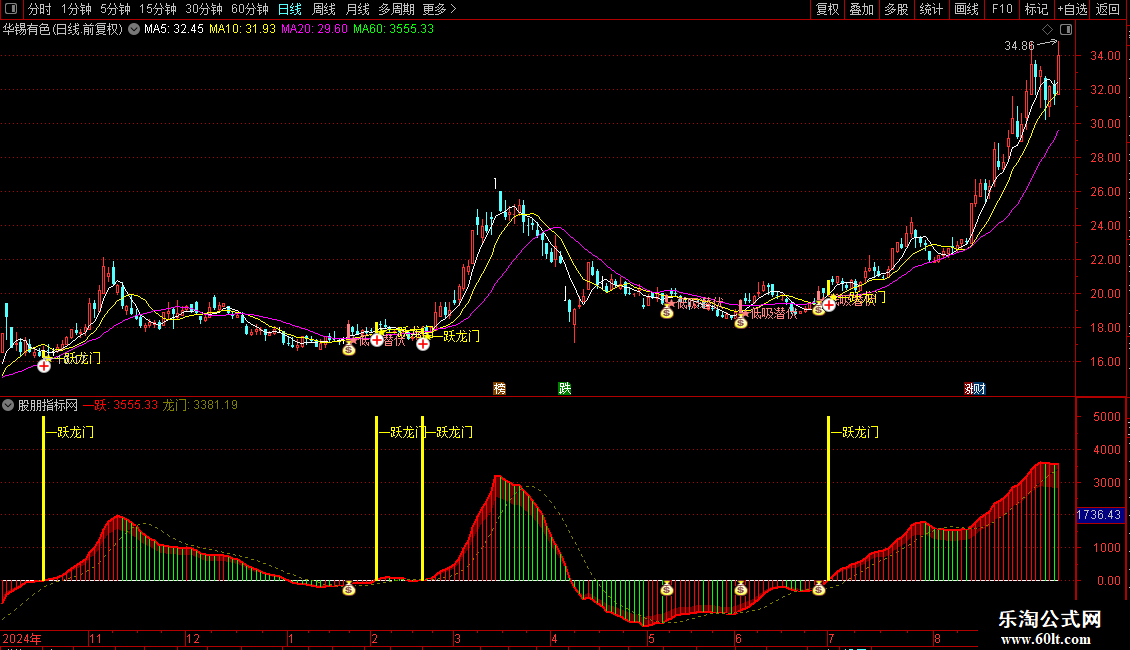Click the money bag icon near June in main chart
Screen dimensions: 1130x650
point(741,322)
